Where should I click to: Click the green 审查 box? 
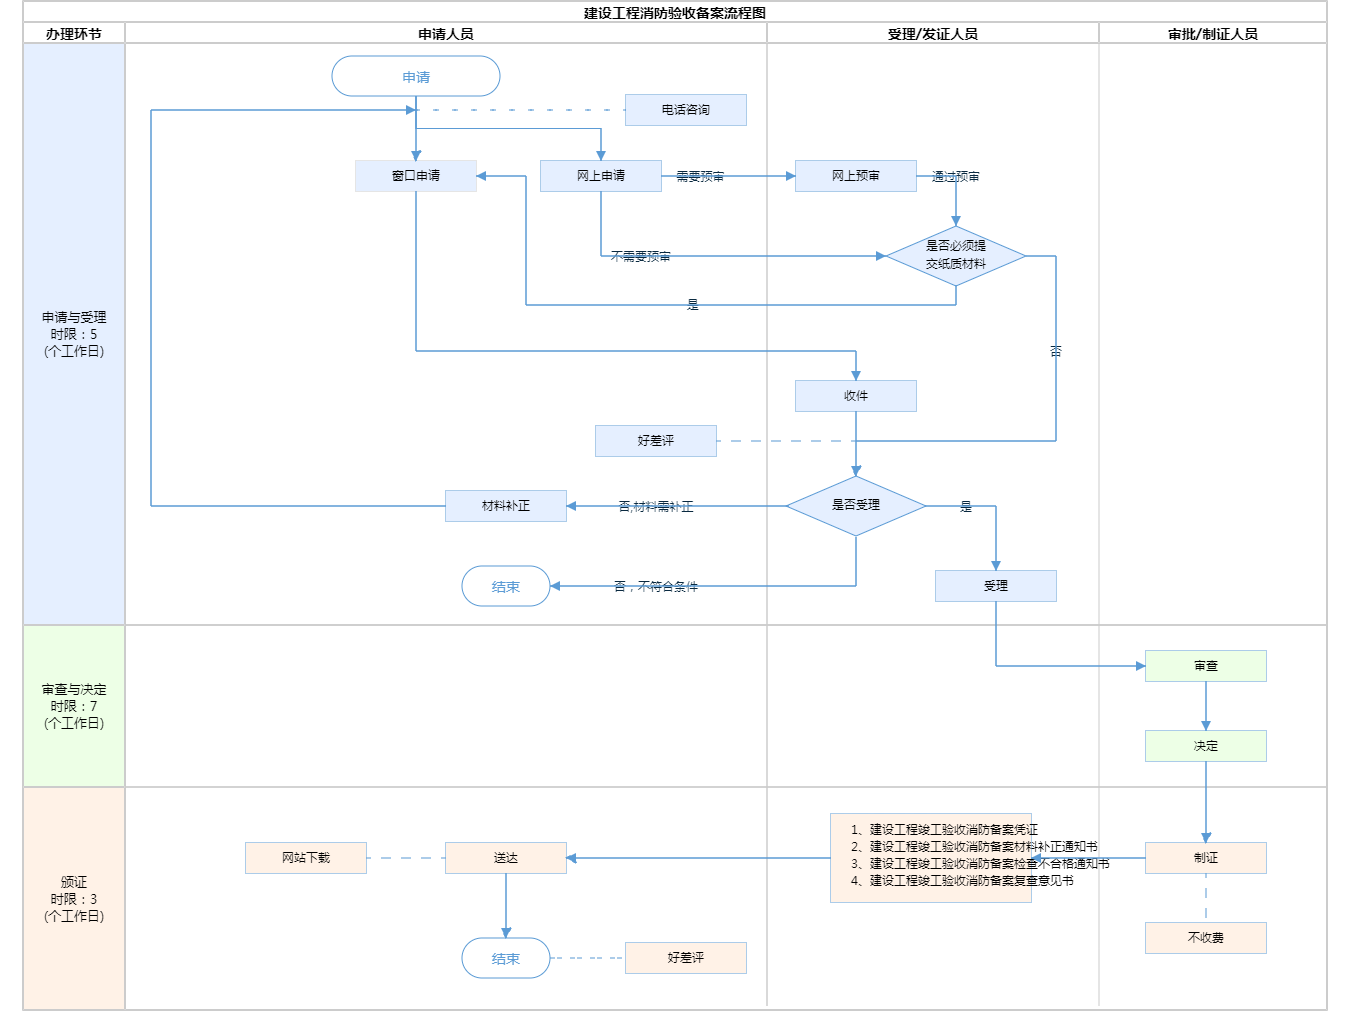click(1205, 666)
